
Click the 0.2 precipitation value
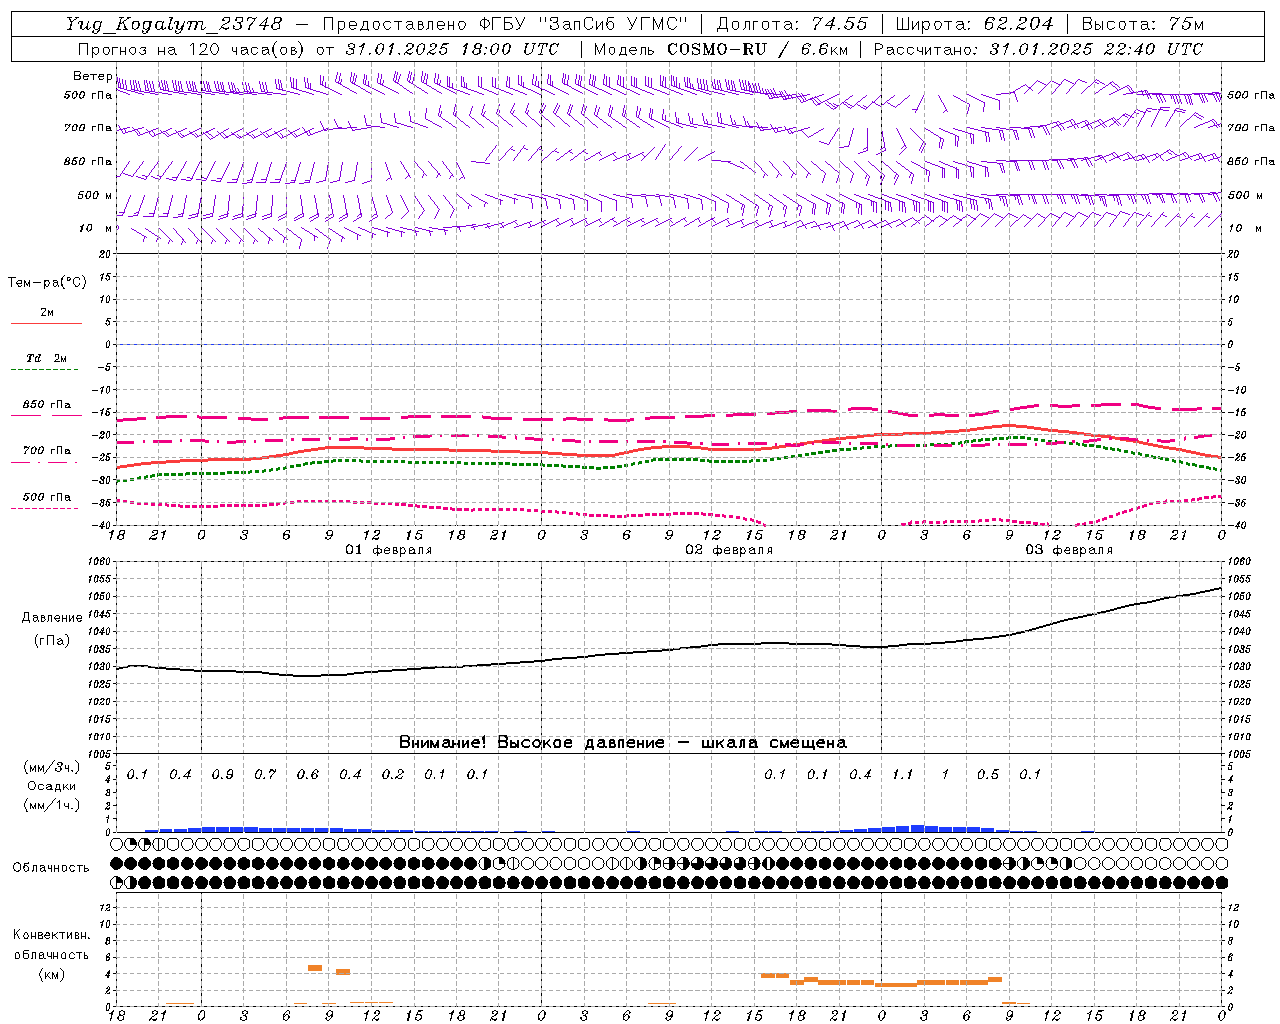tap(393, 775)
